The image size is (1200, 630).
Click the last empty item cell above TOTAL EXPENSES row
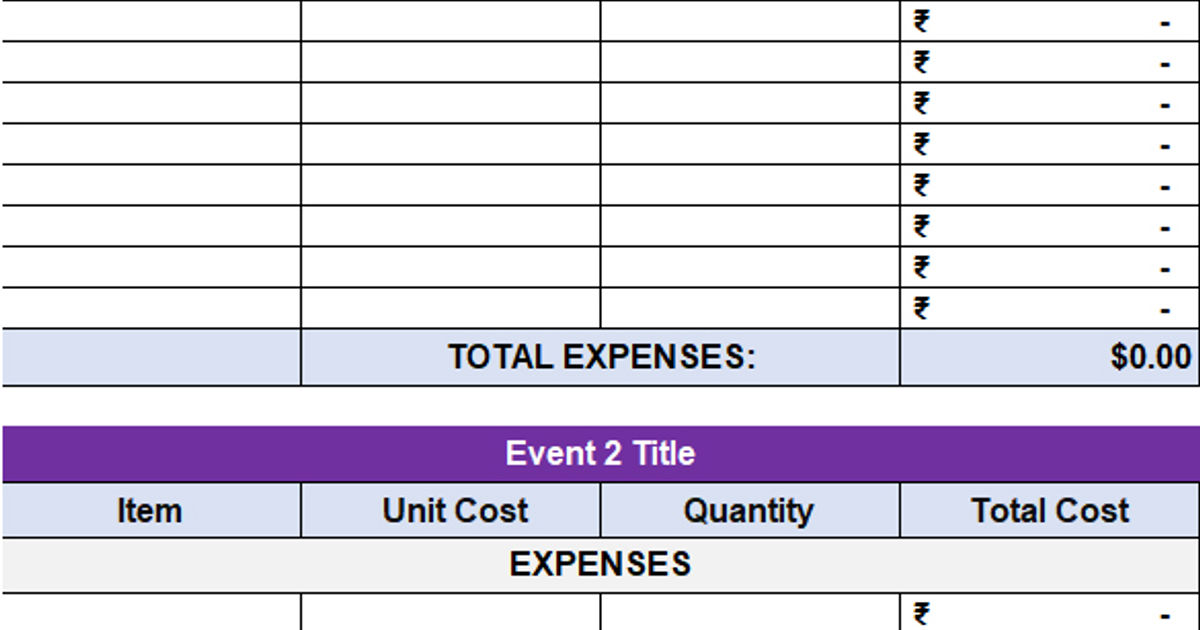151,309
